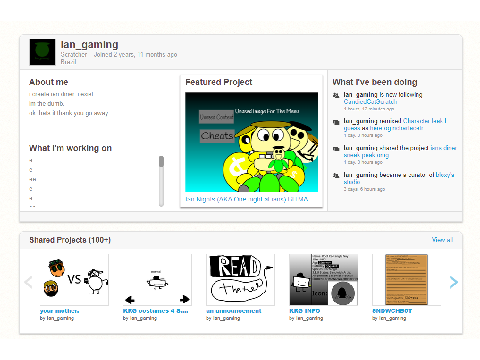Click 'Joined 2 years, 11 months ago' text

pos(135,54)
